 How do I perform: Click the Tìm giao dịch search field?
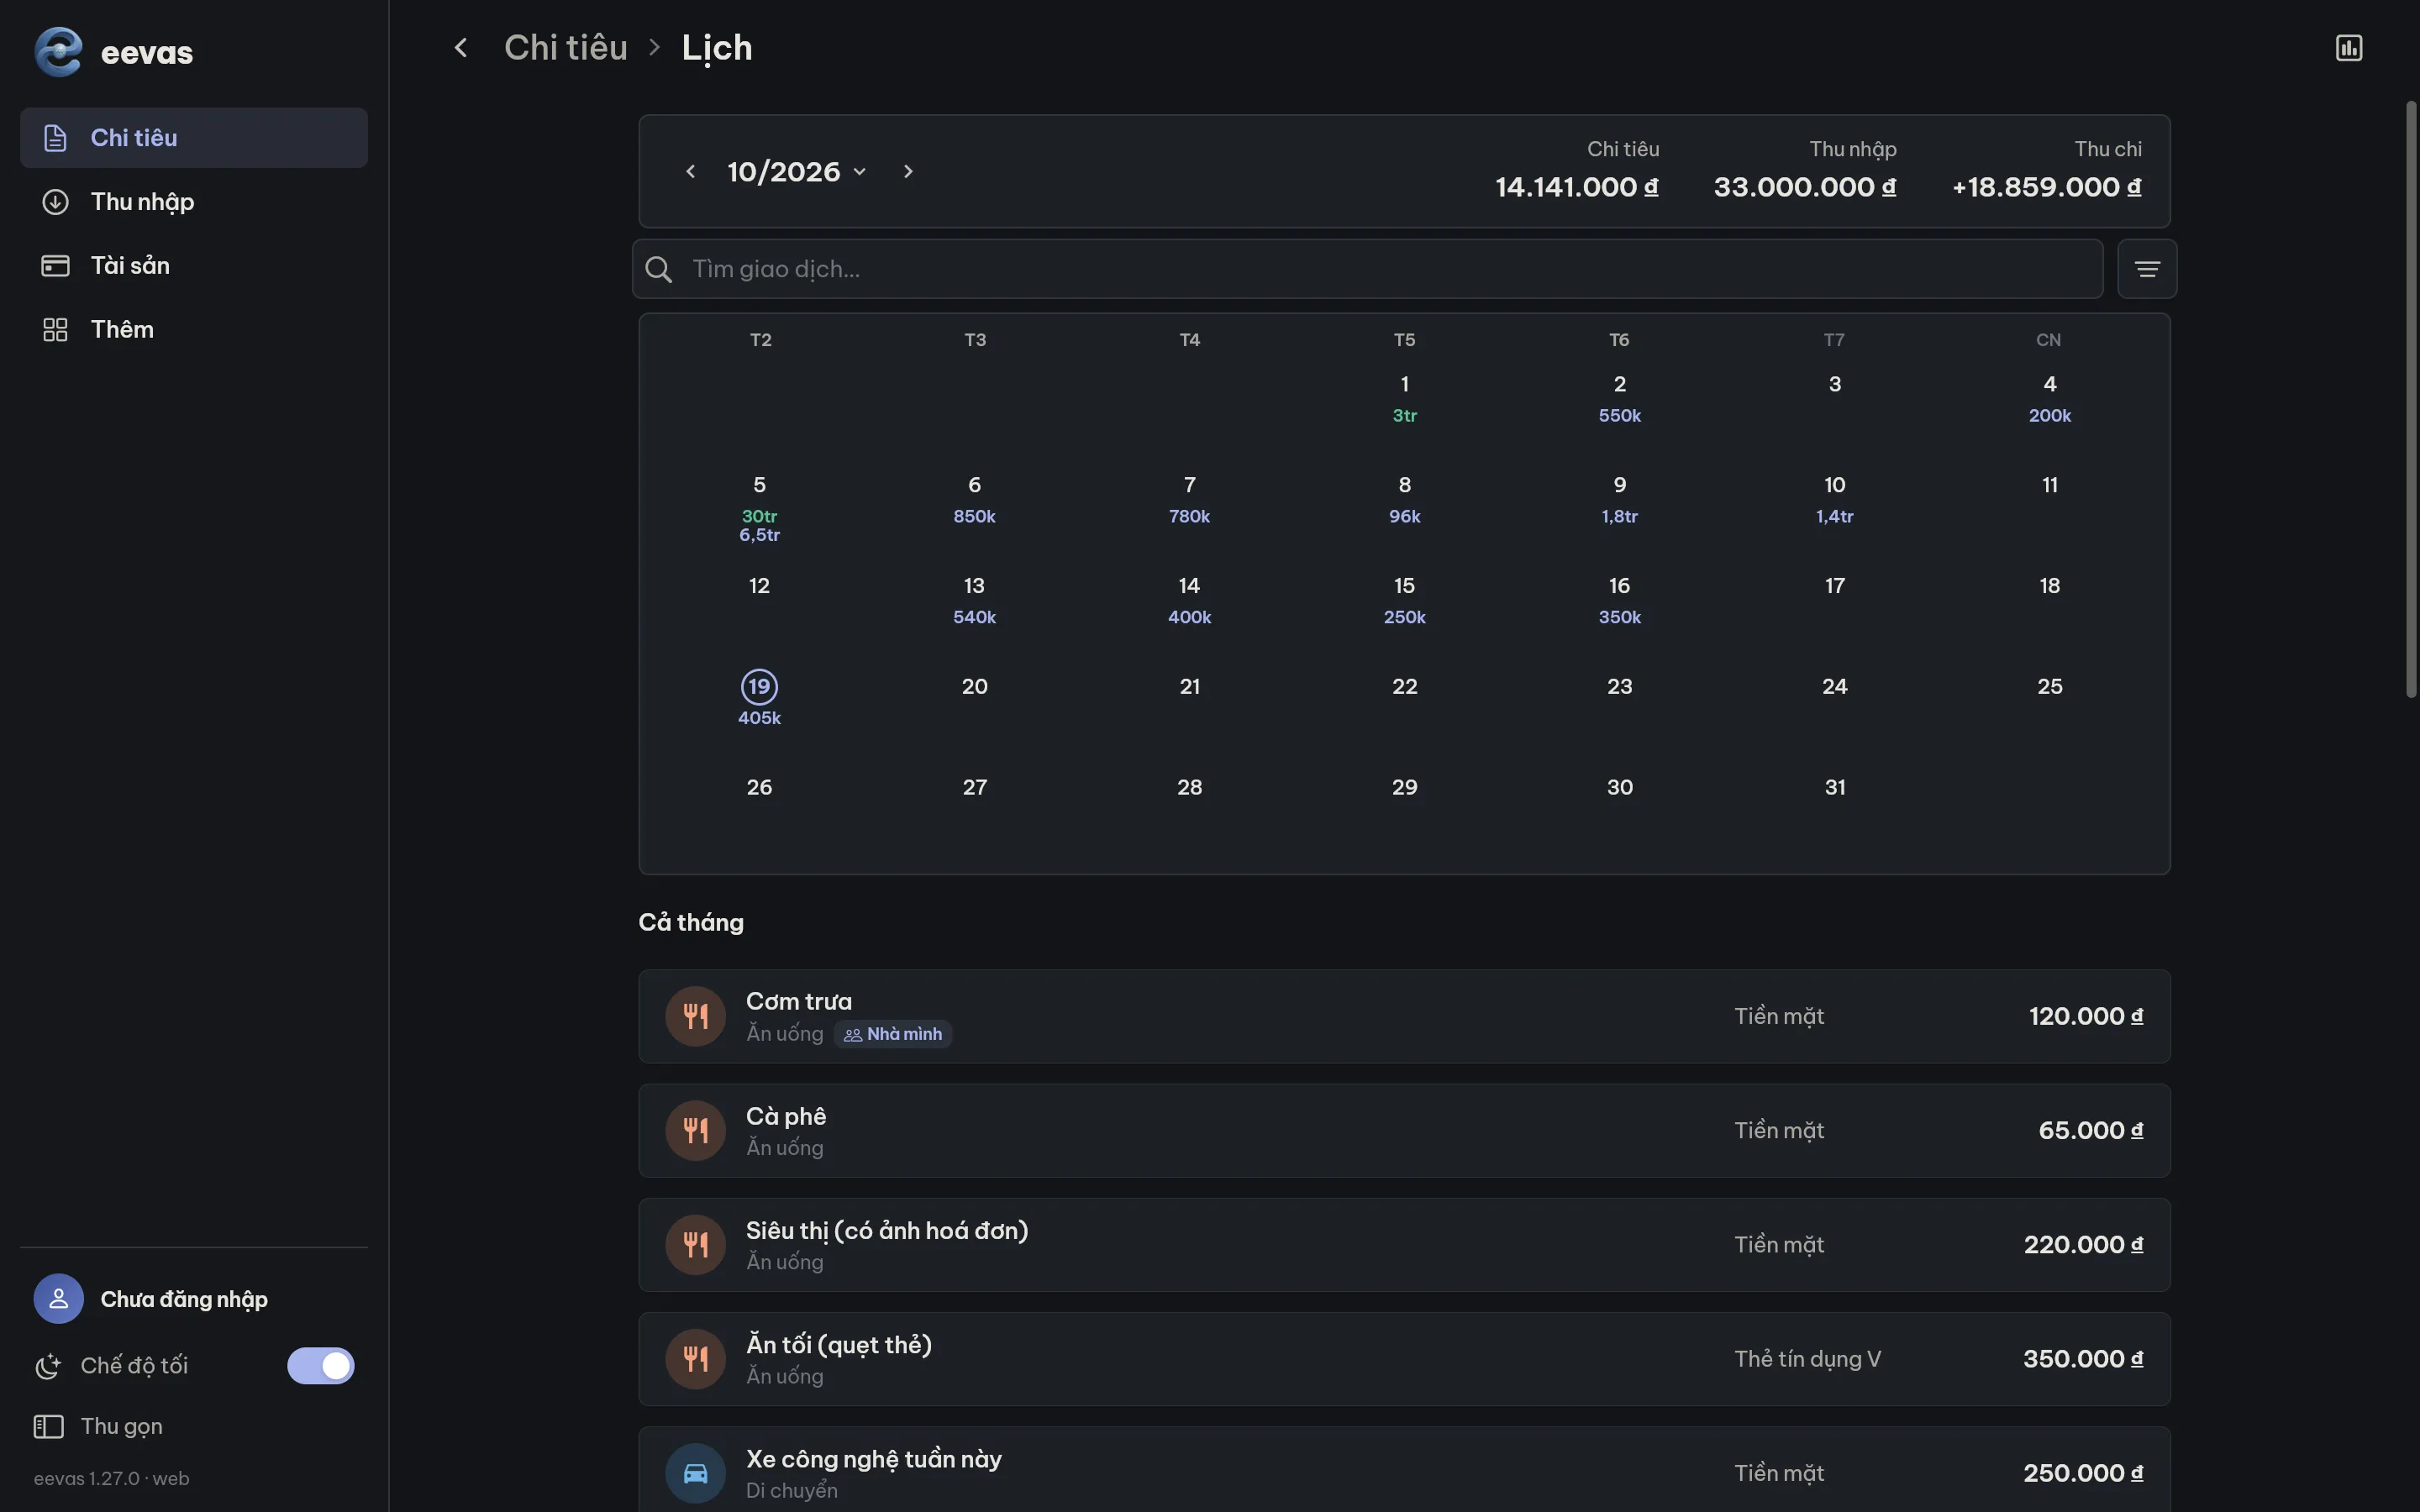1367,269
